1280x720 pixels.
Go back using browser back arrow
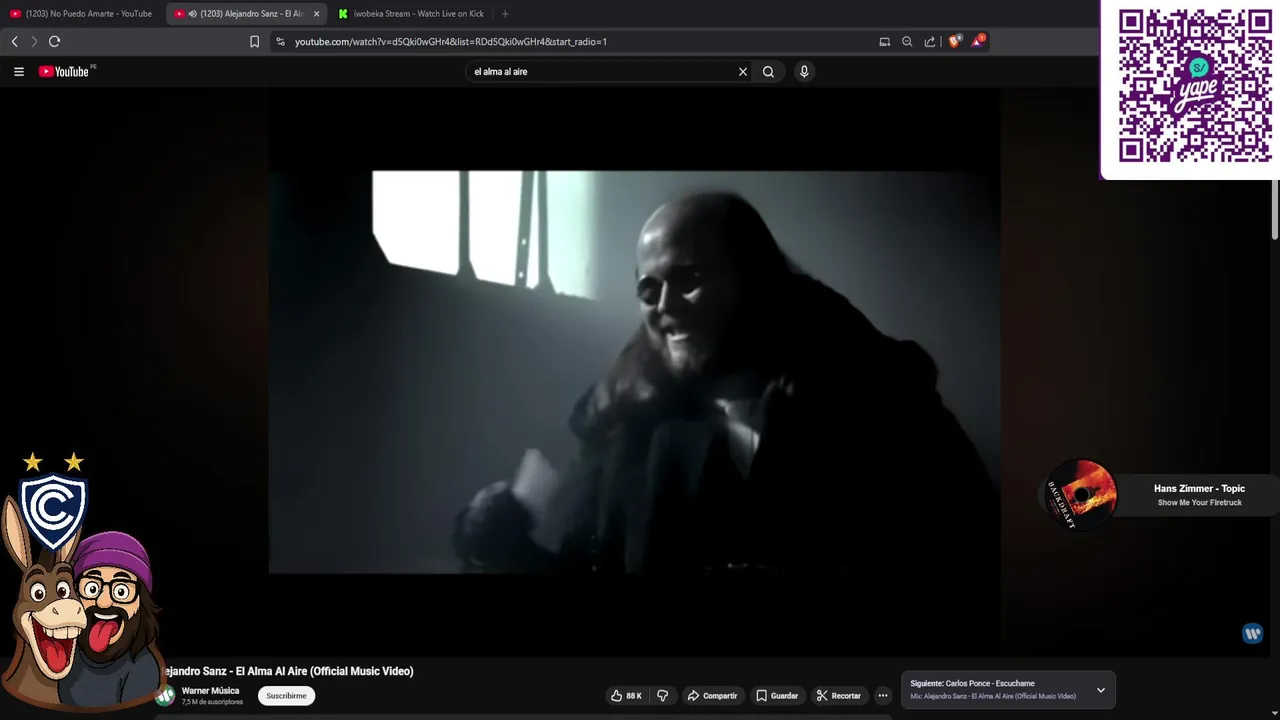[x=14, y=41]
